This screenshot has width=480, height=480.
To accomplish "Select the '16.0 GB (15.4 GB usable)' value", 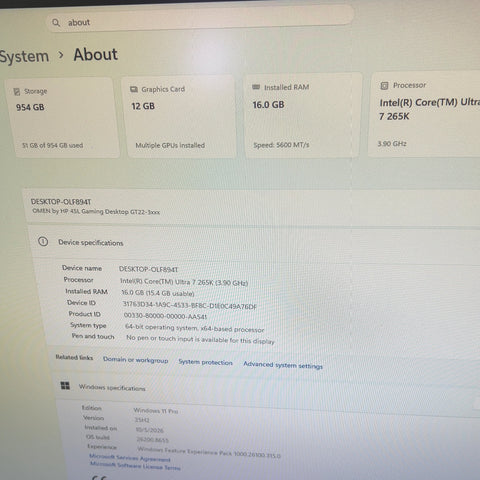I will 158,293.
